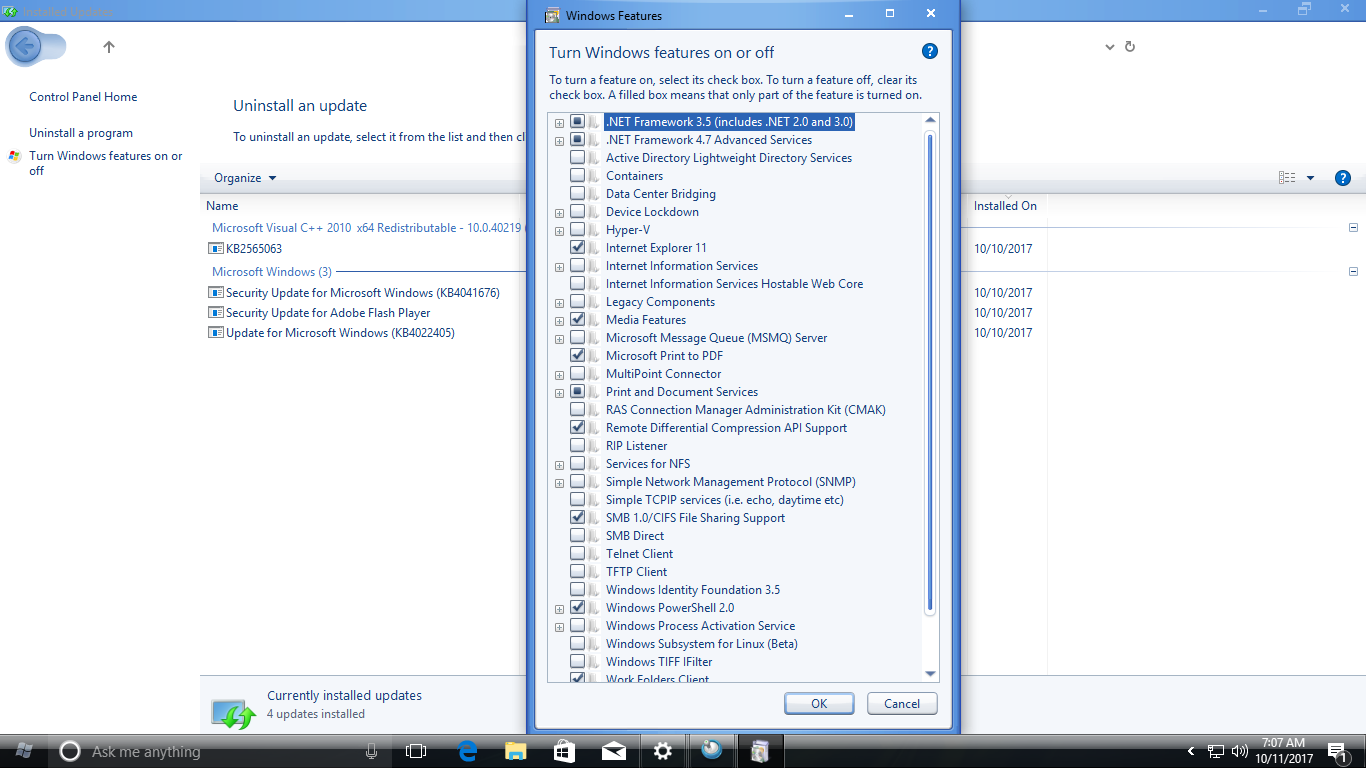
Task: Select Windows PowerShell 2.0 feature label
Action: [670, 608]
